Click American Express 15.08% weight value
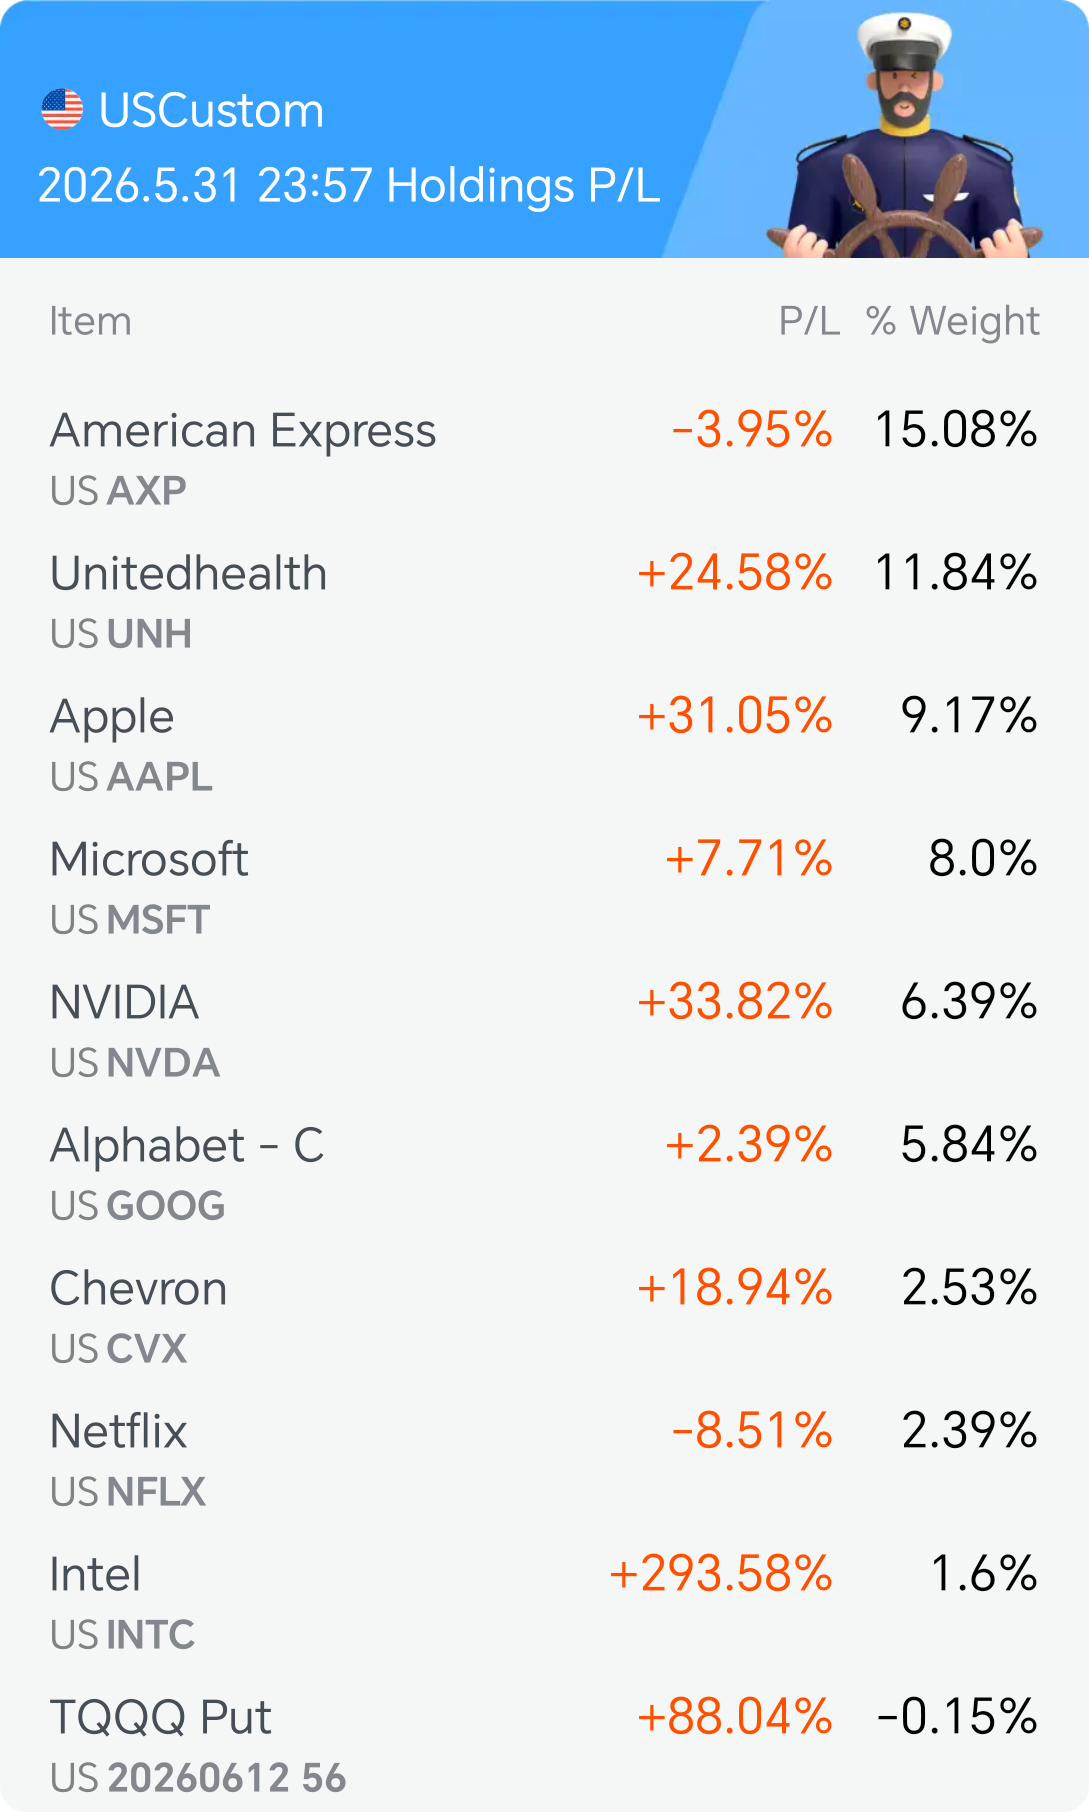The image size is (1089, 1812). tap(956, 430)
